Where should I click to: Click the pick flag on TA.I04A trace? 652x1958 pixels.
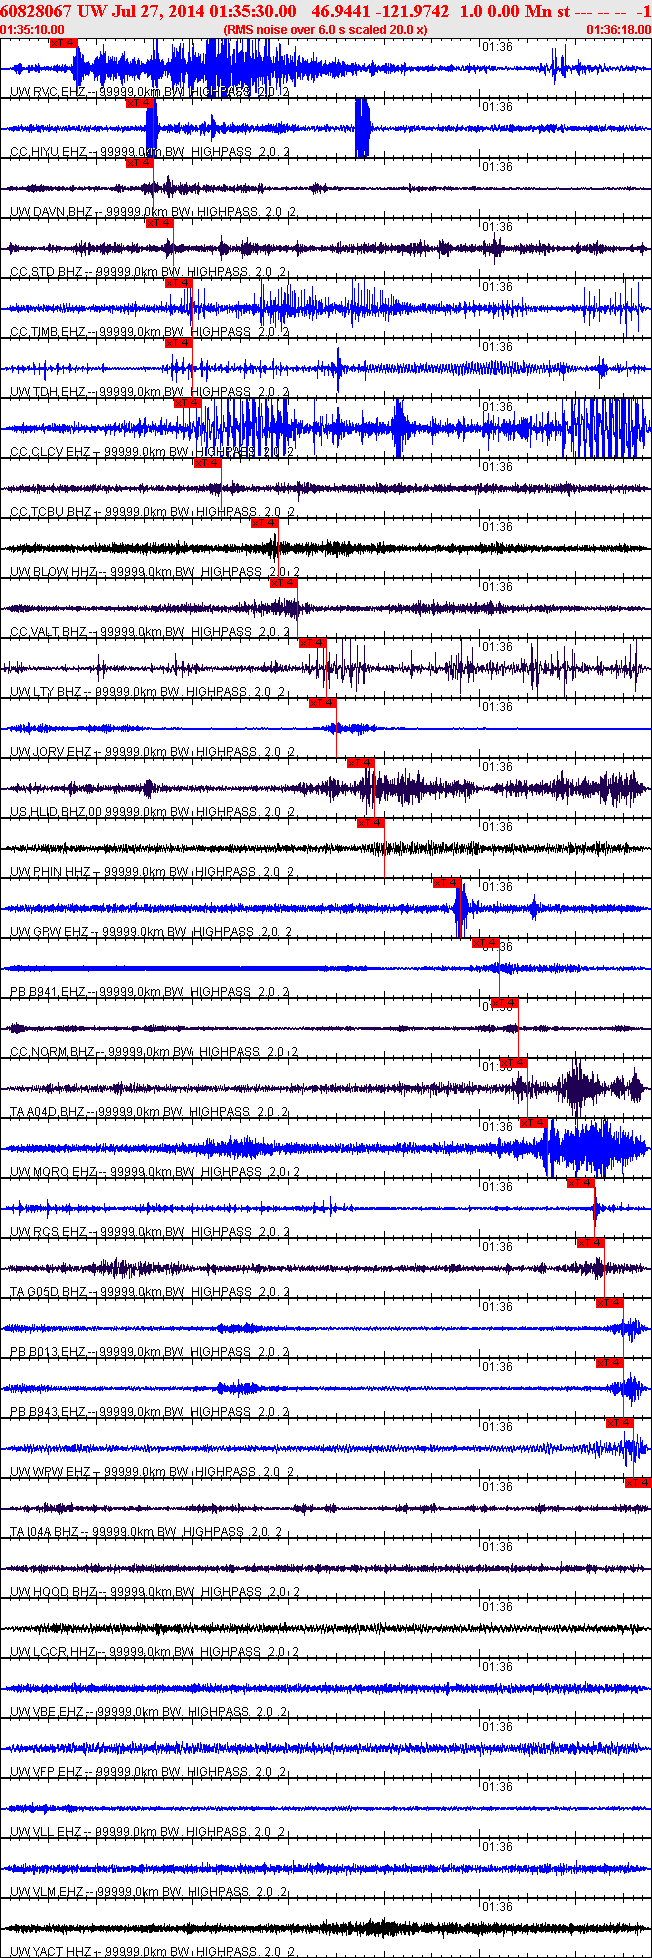638,1482
